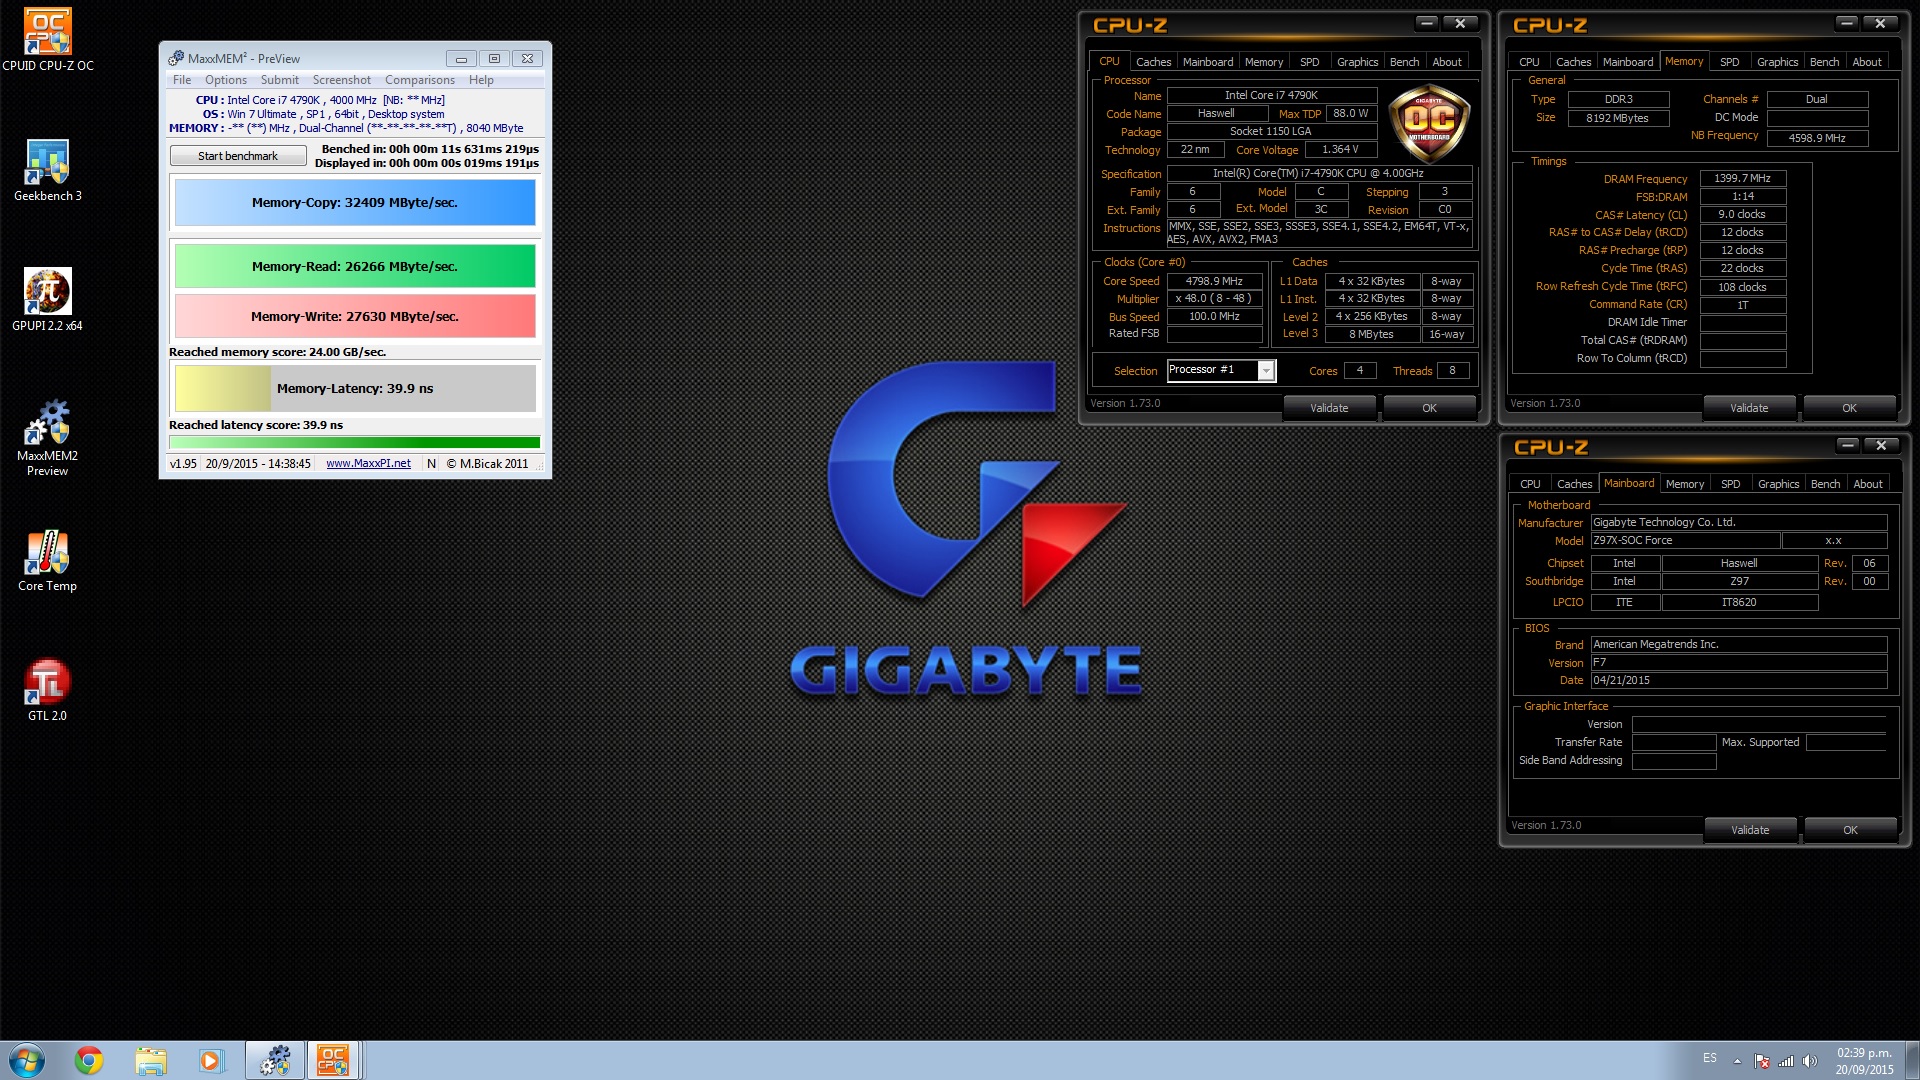Image resolution: width=1920 pixels, height=1080 pixels.
Task: Open GTL 2.0 desktop shortcut
Action: tap(47, 690)
